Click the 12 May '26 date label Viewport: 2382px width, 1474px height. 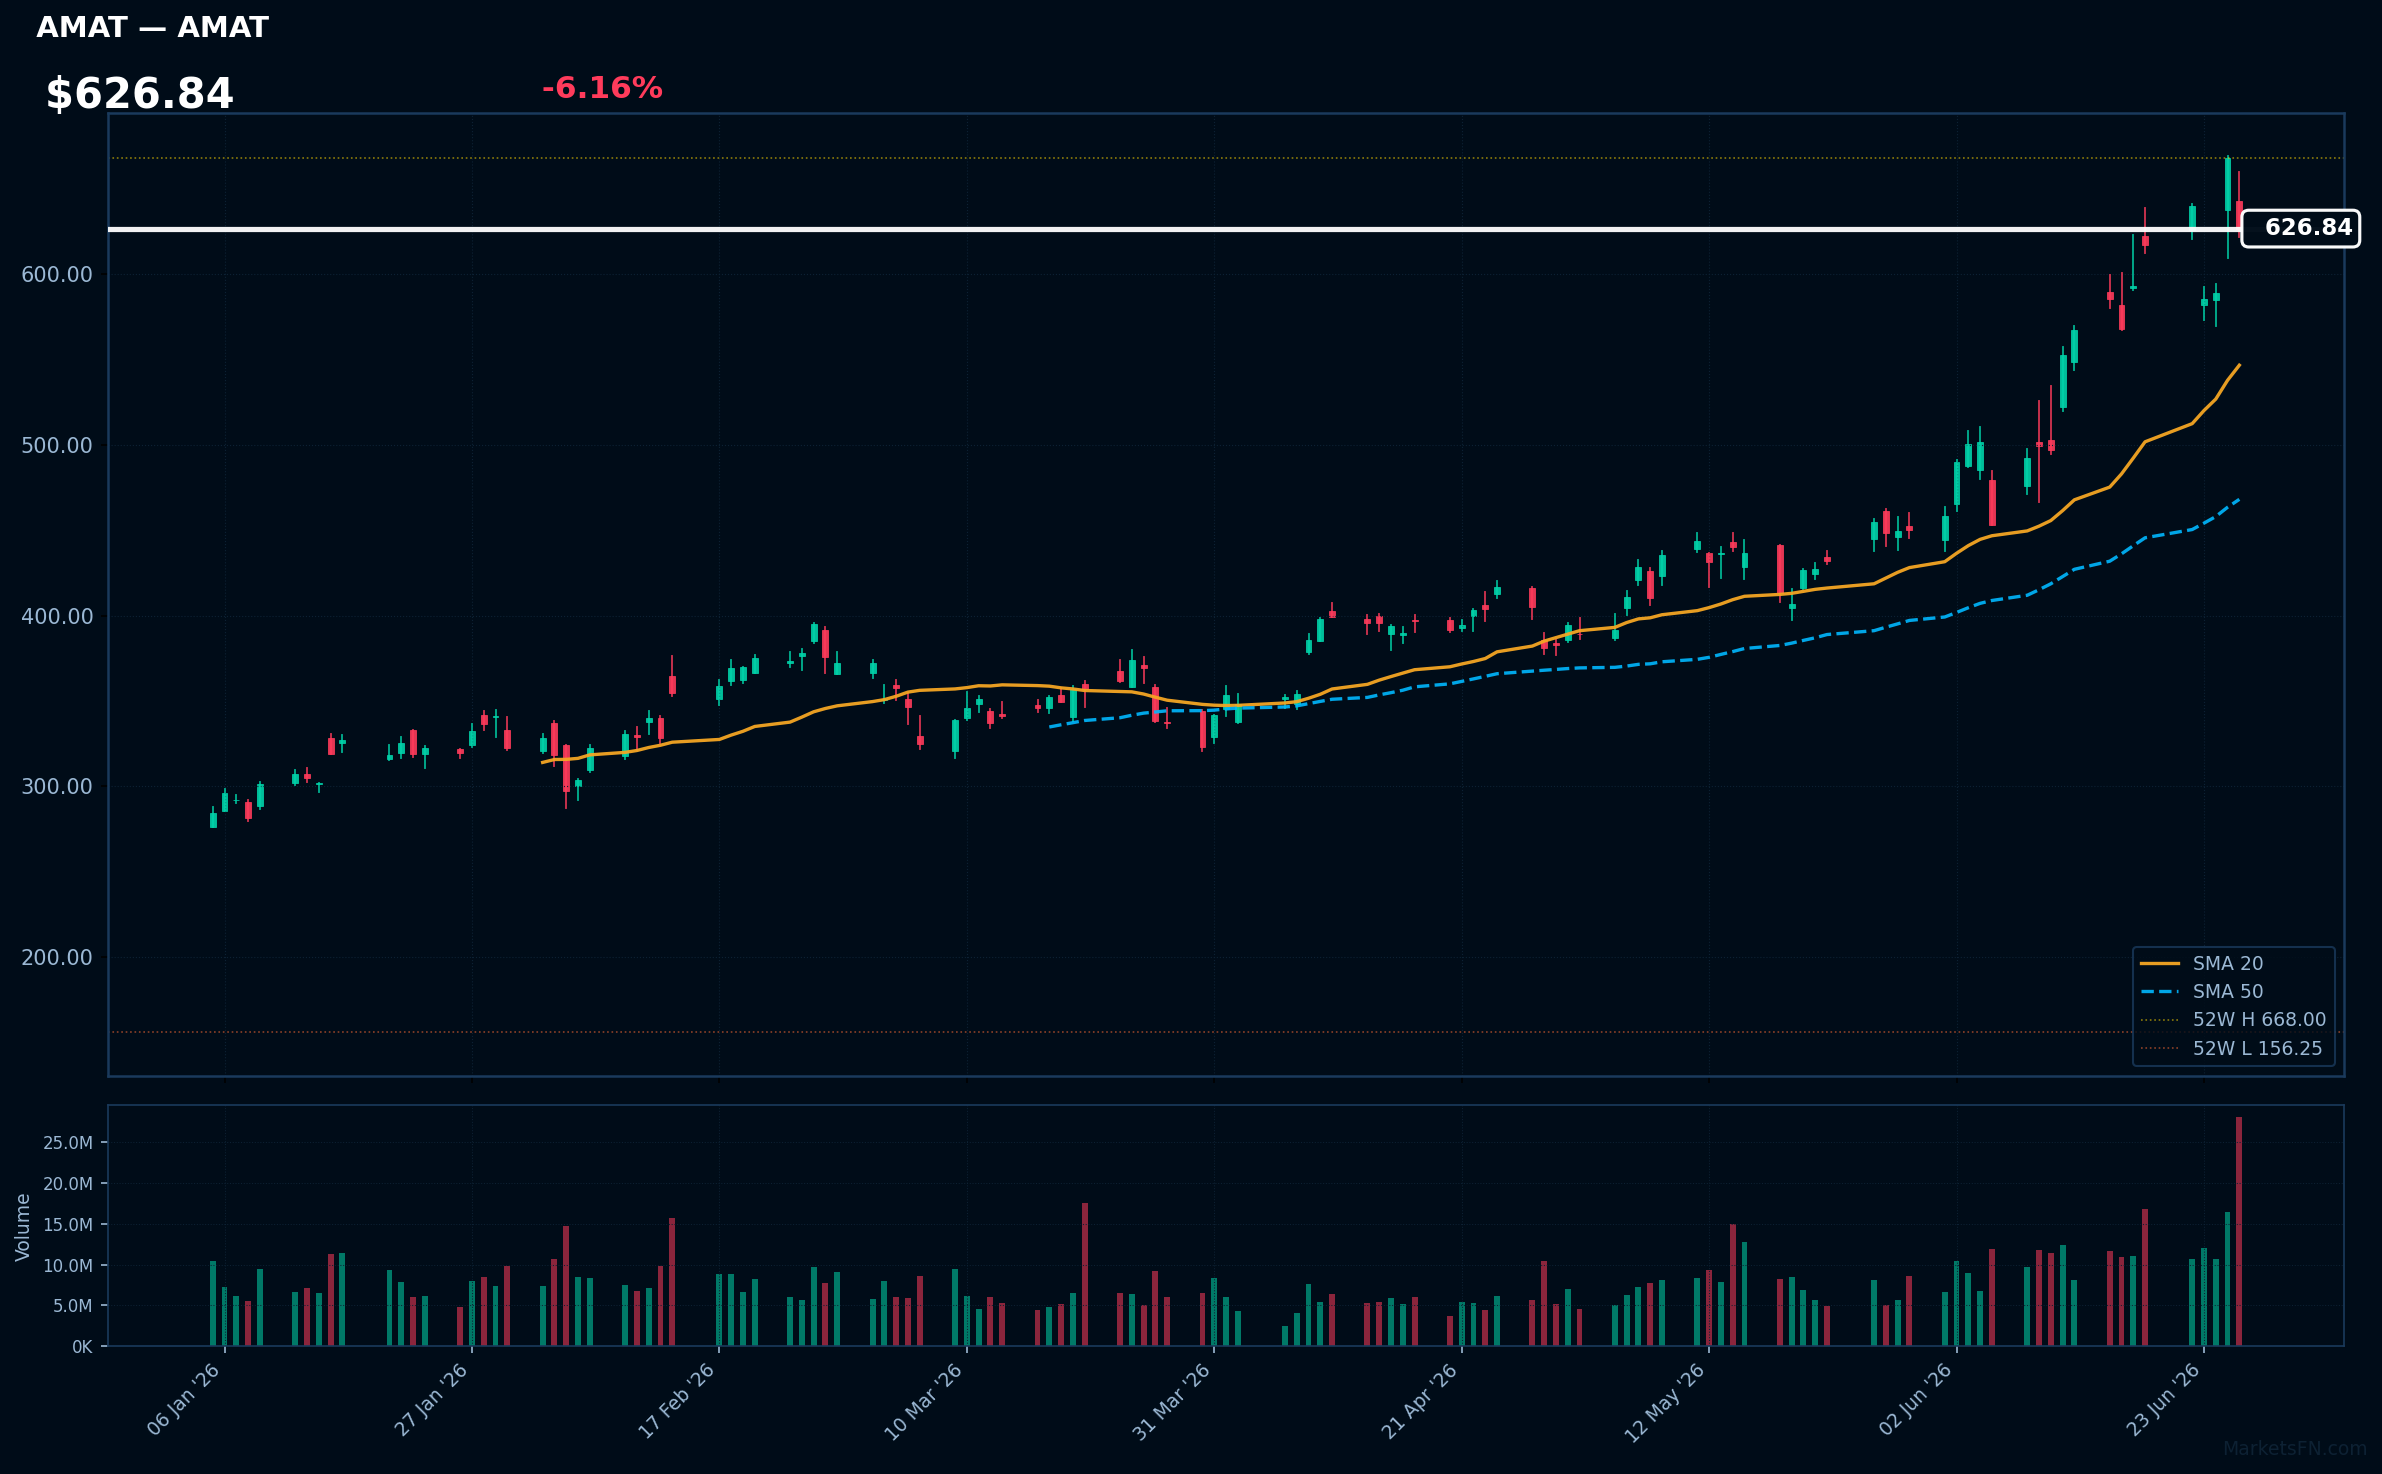click(1666, 1402)
